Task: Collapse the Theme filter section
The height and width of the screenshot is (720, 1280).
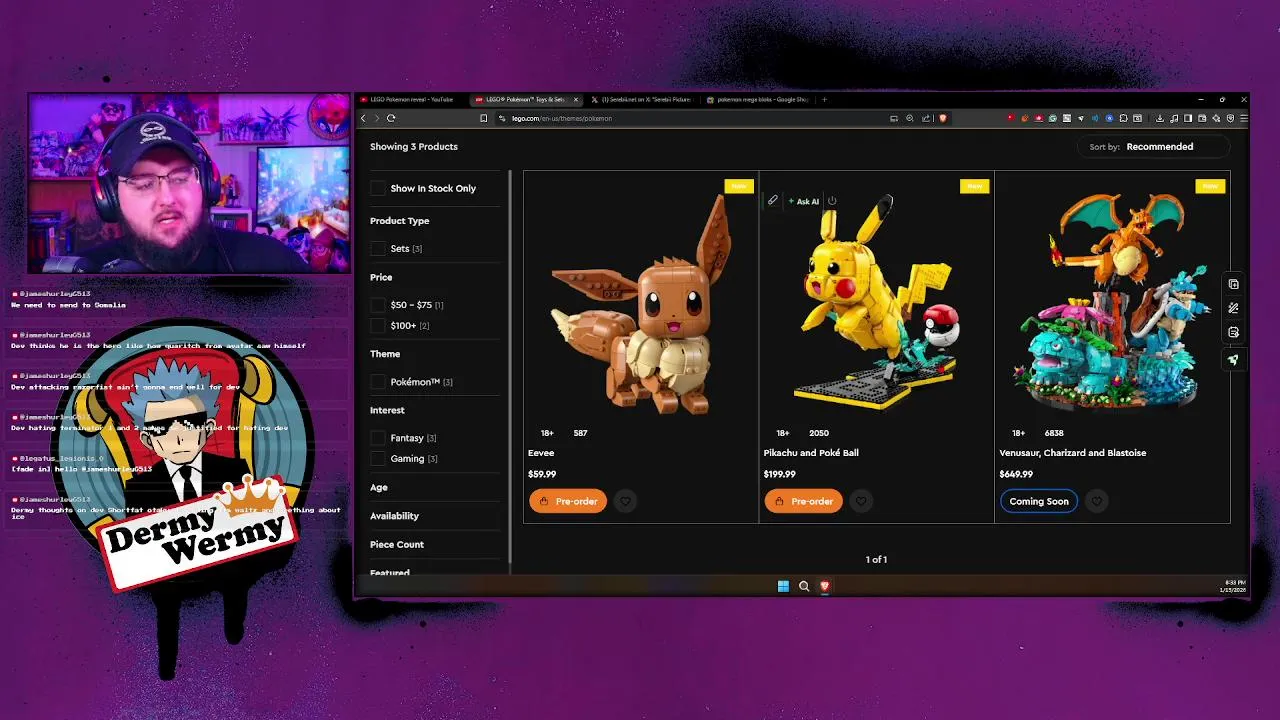Action: click(435, 354)
